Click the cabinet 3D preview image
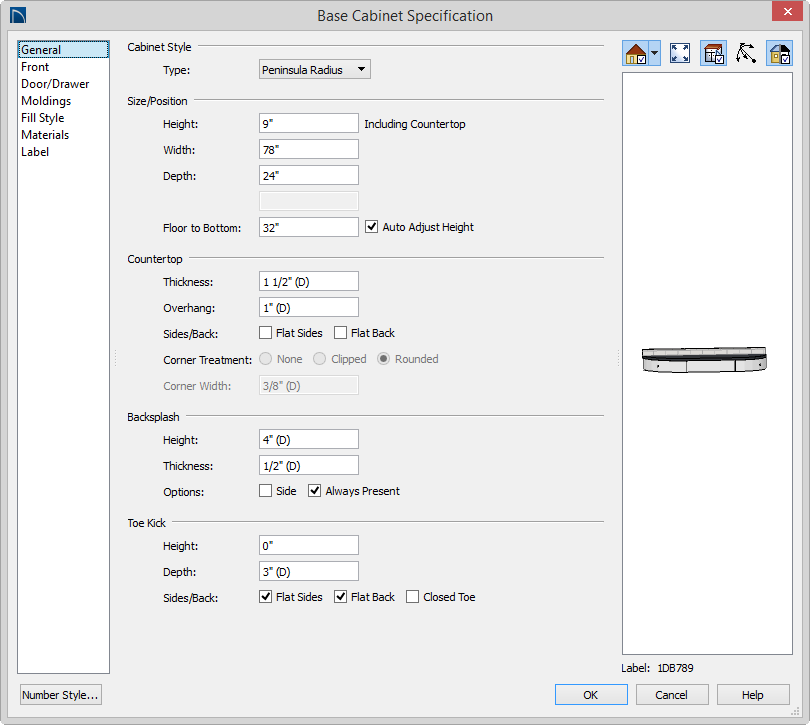This screenshot has width=810, height=725. [x=704, y=359]
